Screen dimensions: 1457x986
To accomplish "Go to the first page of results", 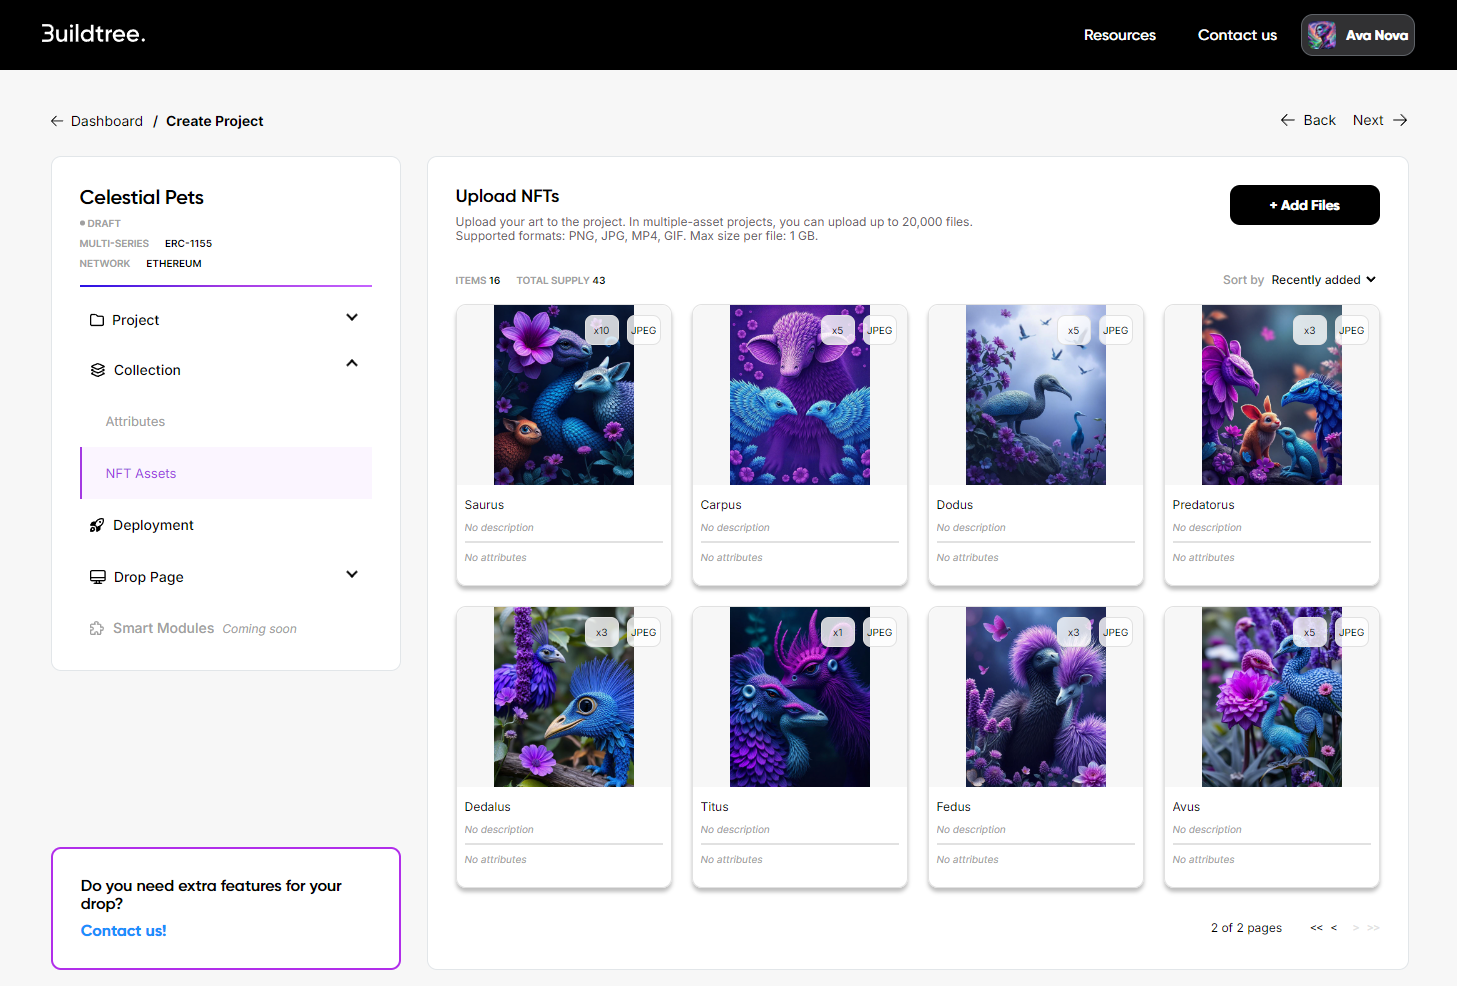I will (1316, 928).
